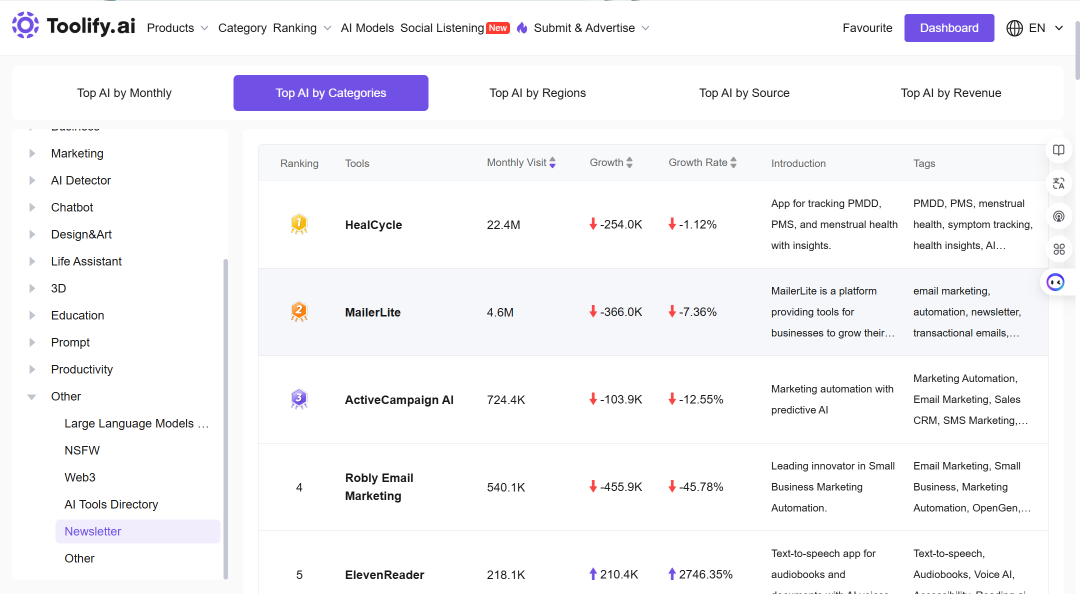The image size is (1080, 594).
Task: Expand the 3D category arrow
Action: 32,289
